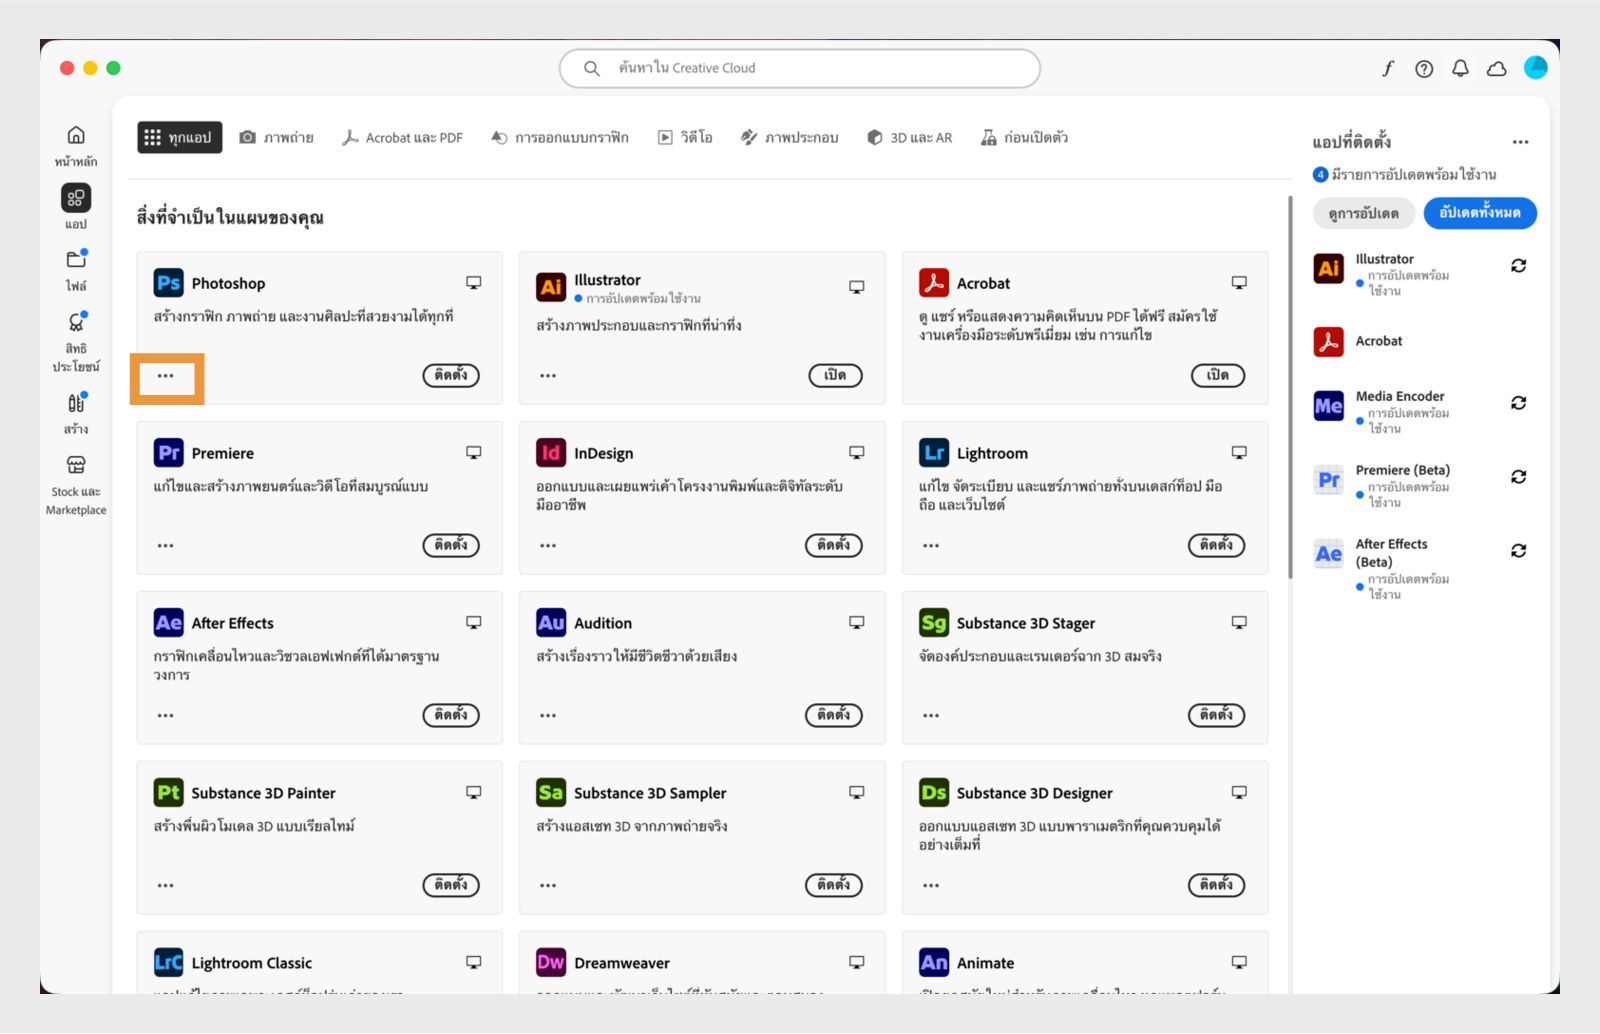
Task: Open Acrobat with เปิด button
Action: click(x=1218, y=375)
